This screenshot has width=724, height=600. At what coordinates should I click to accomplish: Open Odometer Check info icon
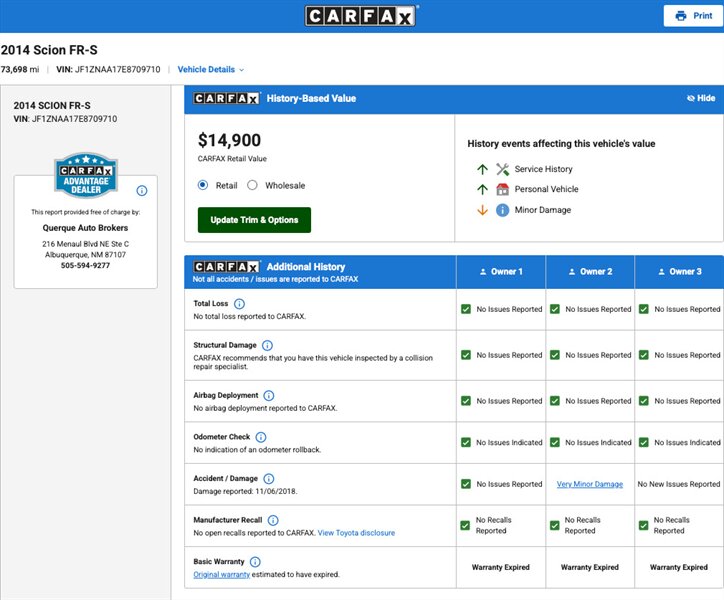pos(261,437)
